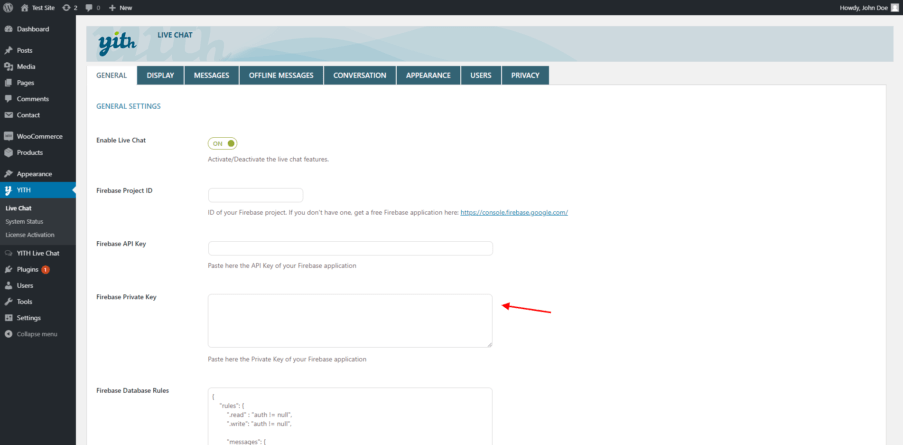Click the Pages icon in sidebar
This screenshot has width=903, height=445.
click(x=8, y=83)
